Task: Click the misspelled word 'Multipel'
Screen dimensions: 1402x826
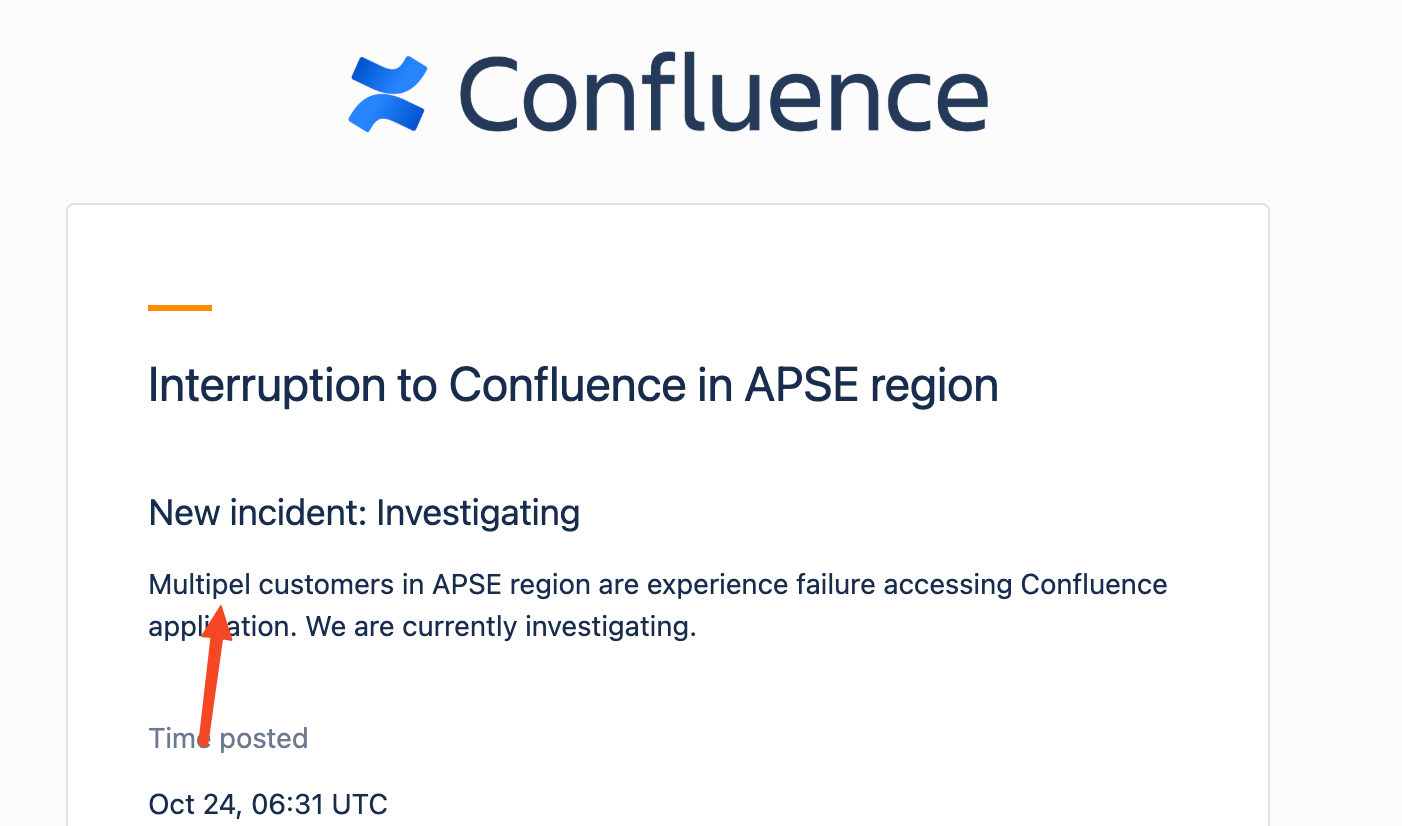Action: 200,584
